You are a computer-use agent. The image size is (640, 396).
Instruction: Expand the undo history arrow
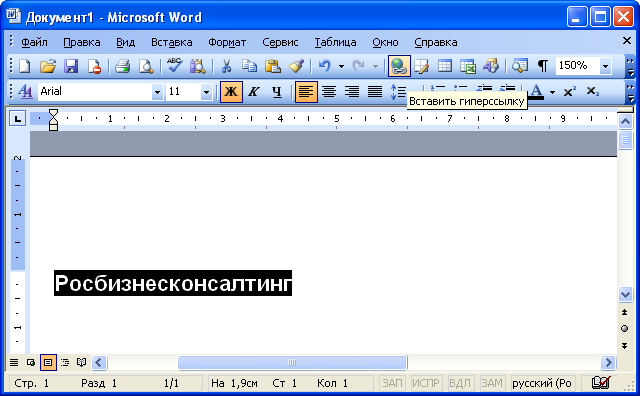point(341,66)
